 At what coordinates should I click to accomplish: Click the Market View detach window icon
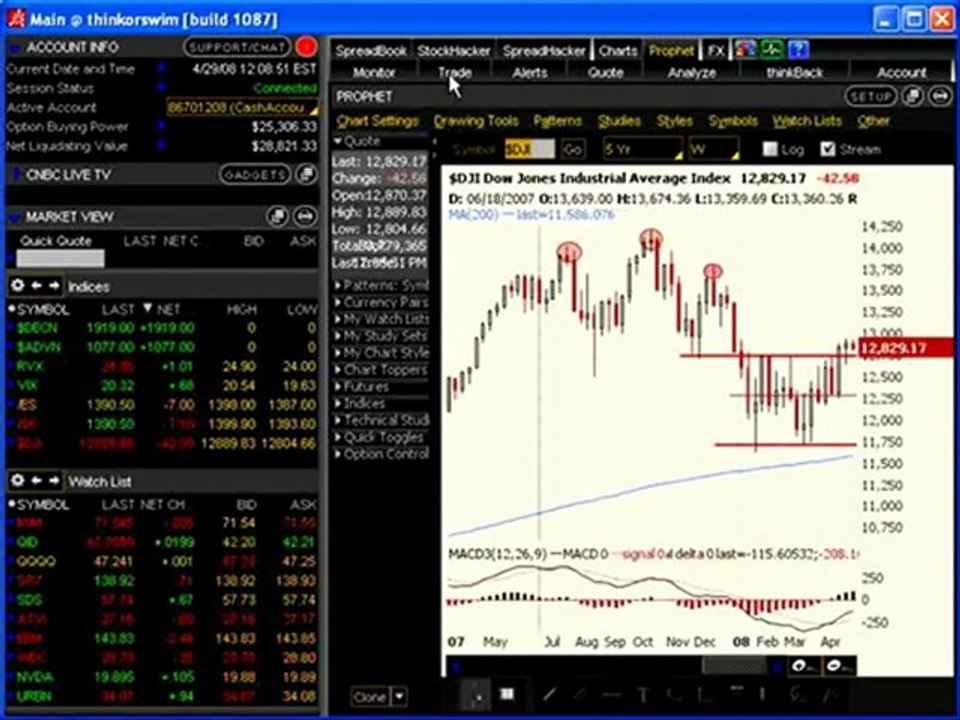click(x=278, y=216)
